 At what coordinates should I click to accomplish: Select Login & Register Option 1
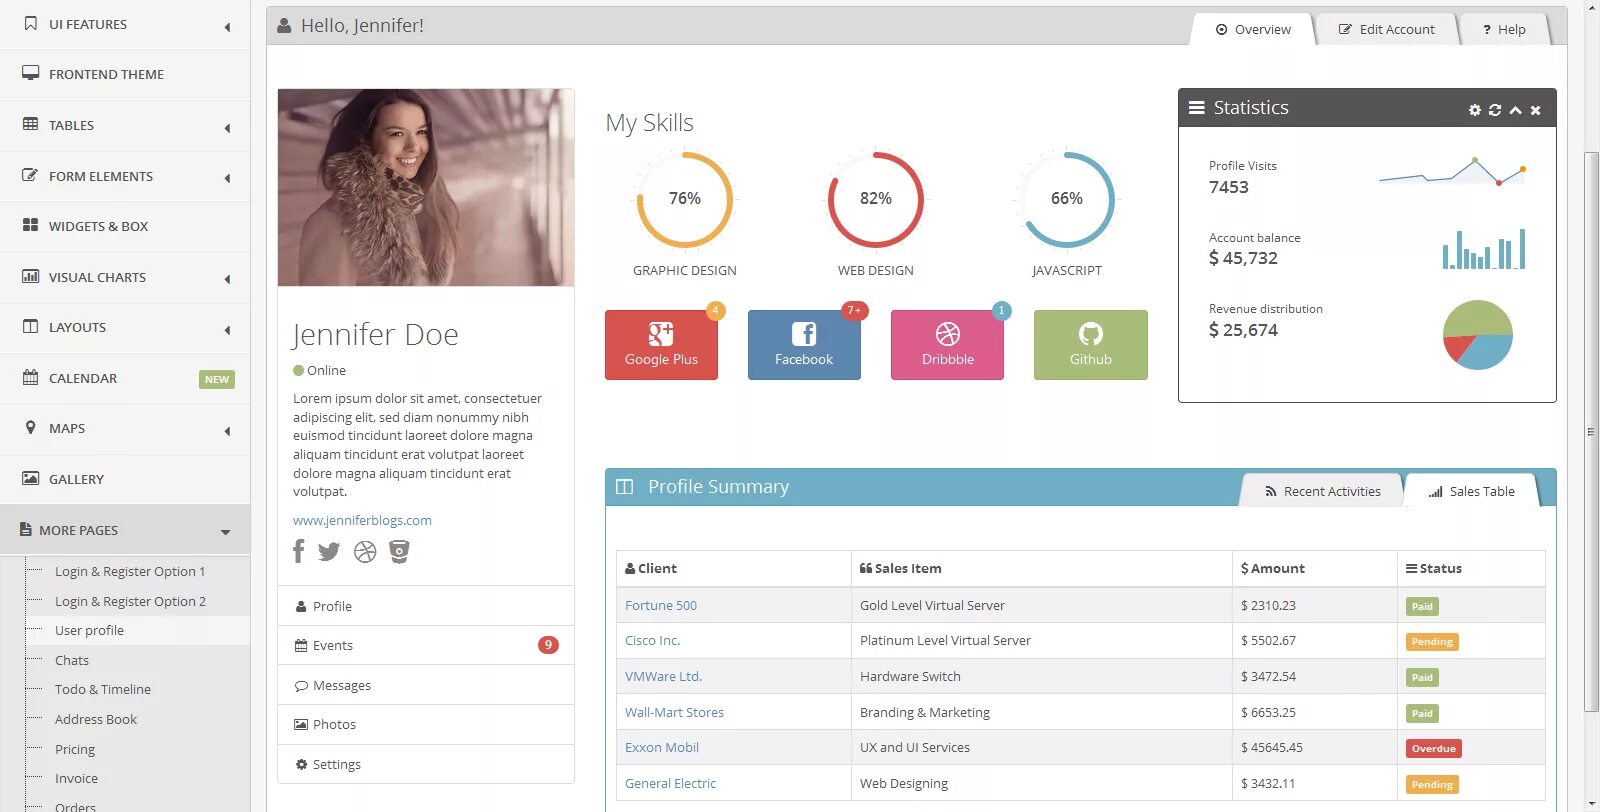tap(130, 571)
